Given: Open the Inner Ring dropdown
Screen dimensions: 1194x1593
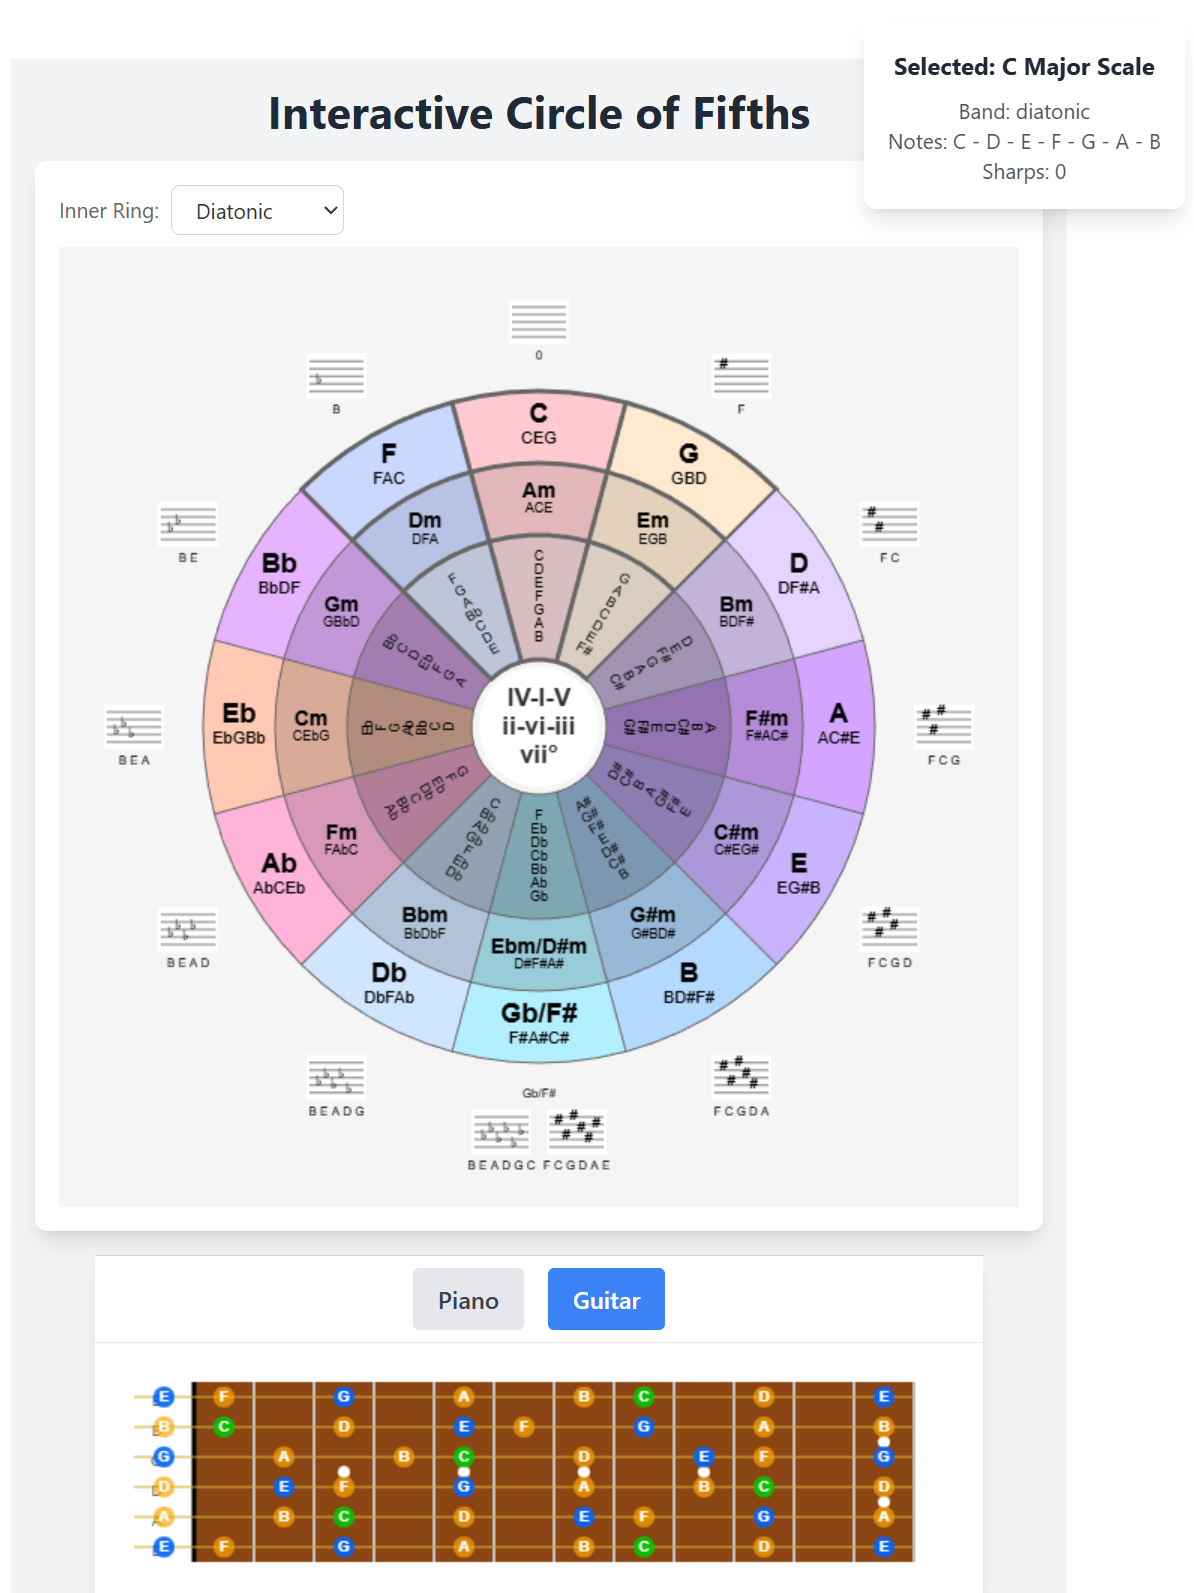Looking at the screenshot, I should pyautogui.click(x=257, y=211).
